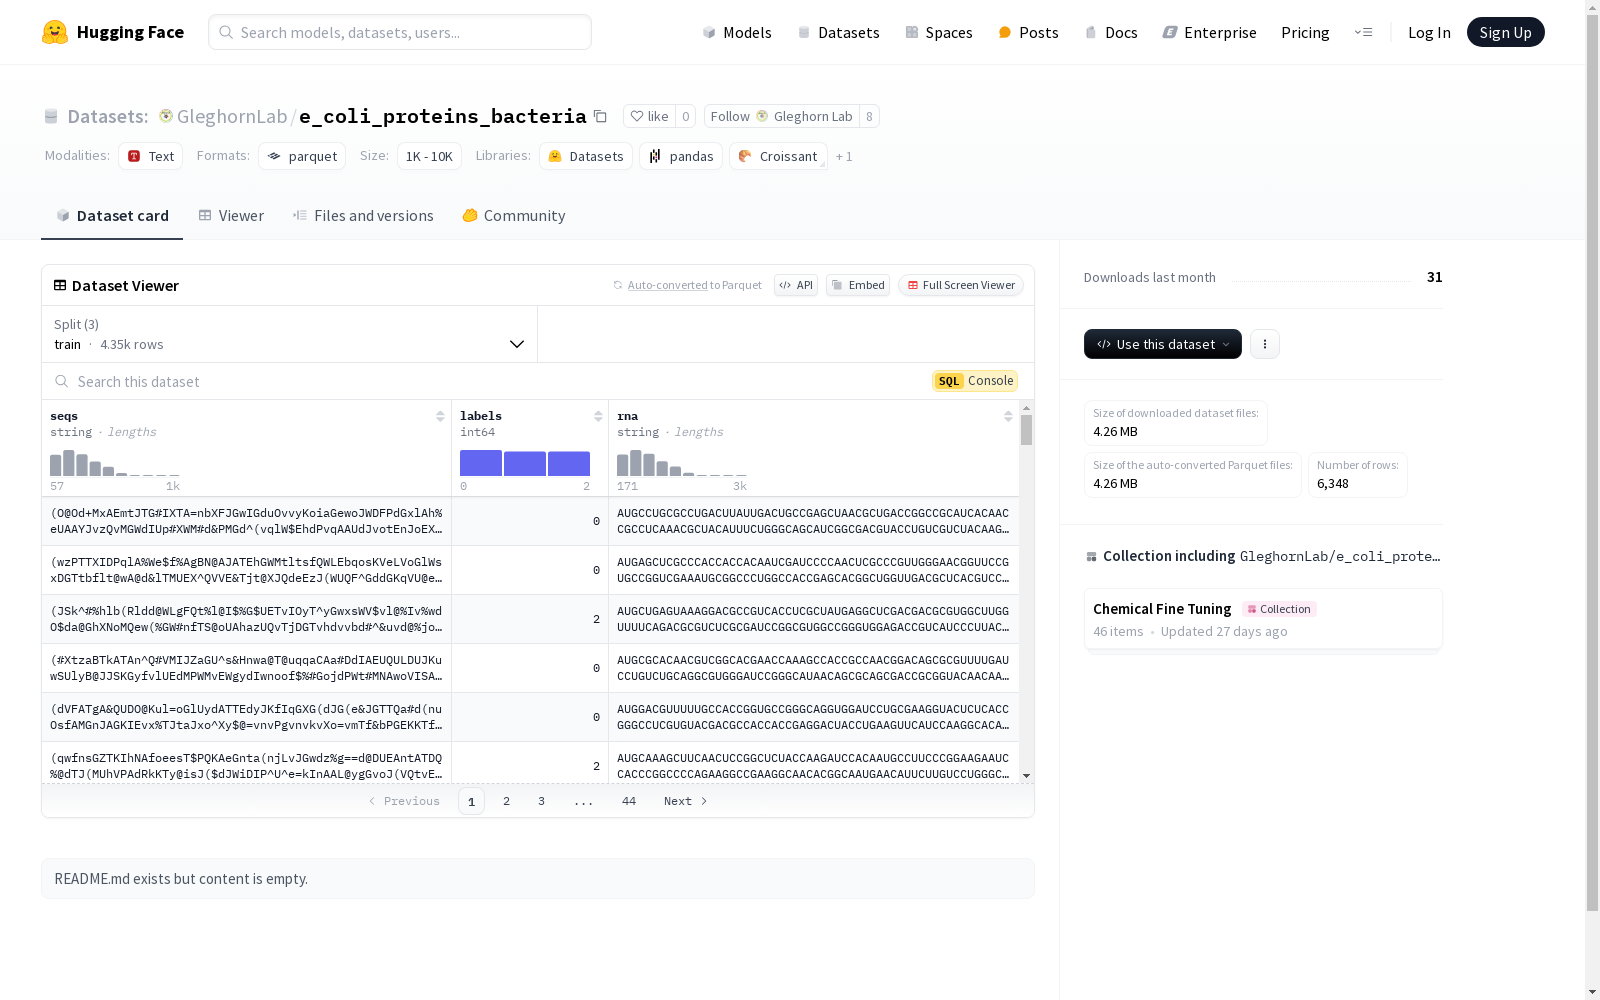Show the +1 more libraries
The height and width of the screenshot is (1000, 1600).
[x=844, y=156]
